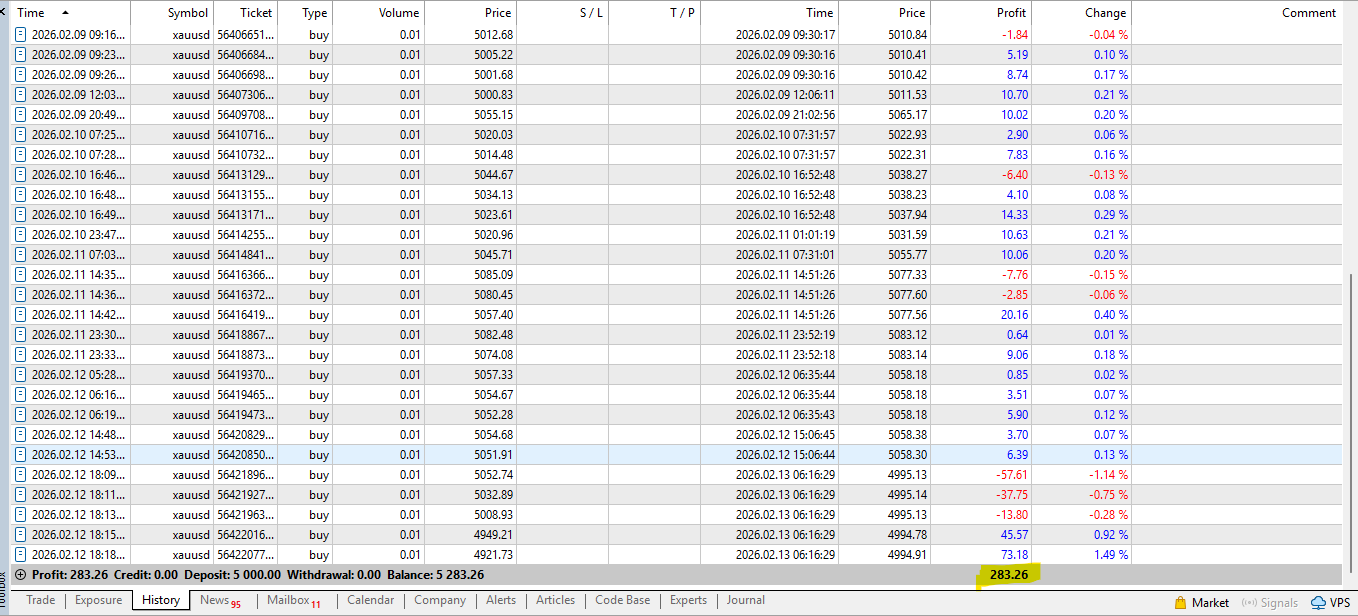Click the document icon of the row with open price 5055.15
This screenshot has width=1358, height=616.
[x=21, y=114]
